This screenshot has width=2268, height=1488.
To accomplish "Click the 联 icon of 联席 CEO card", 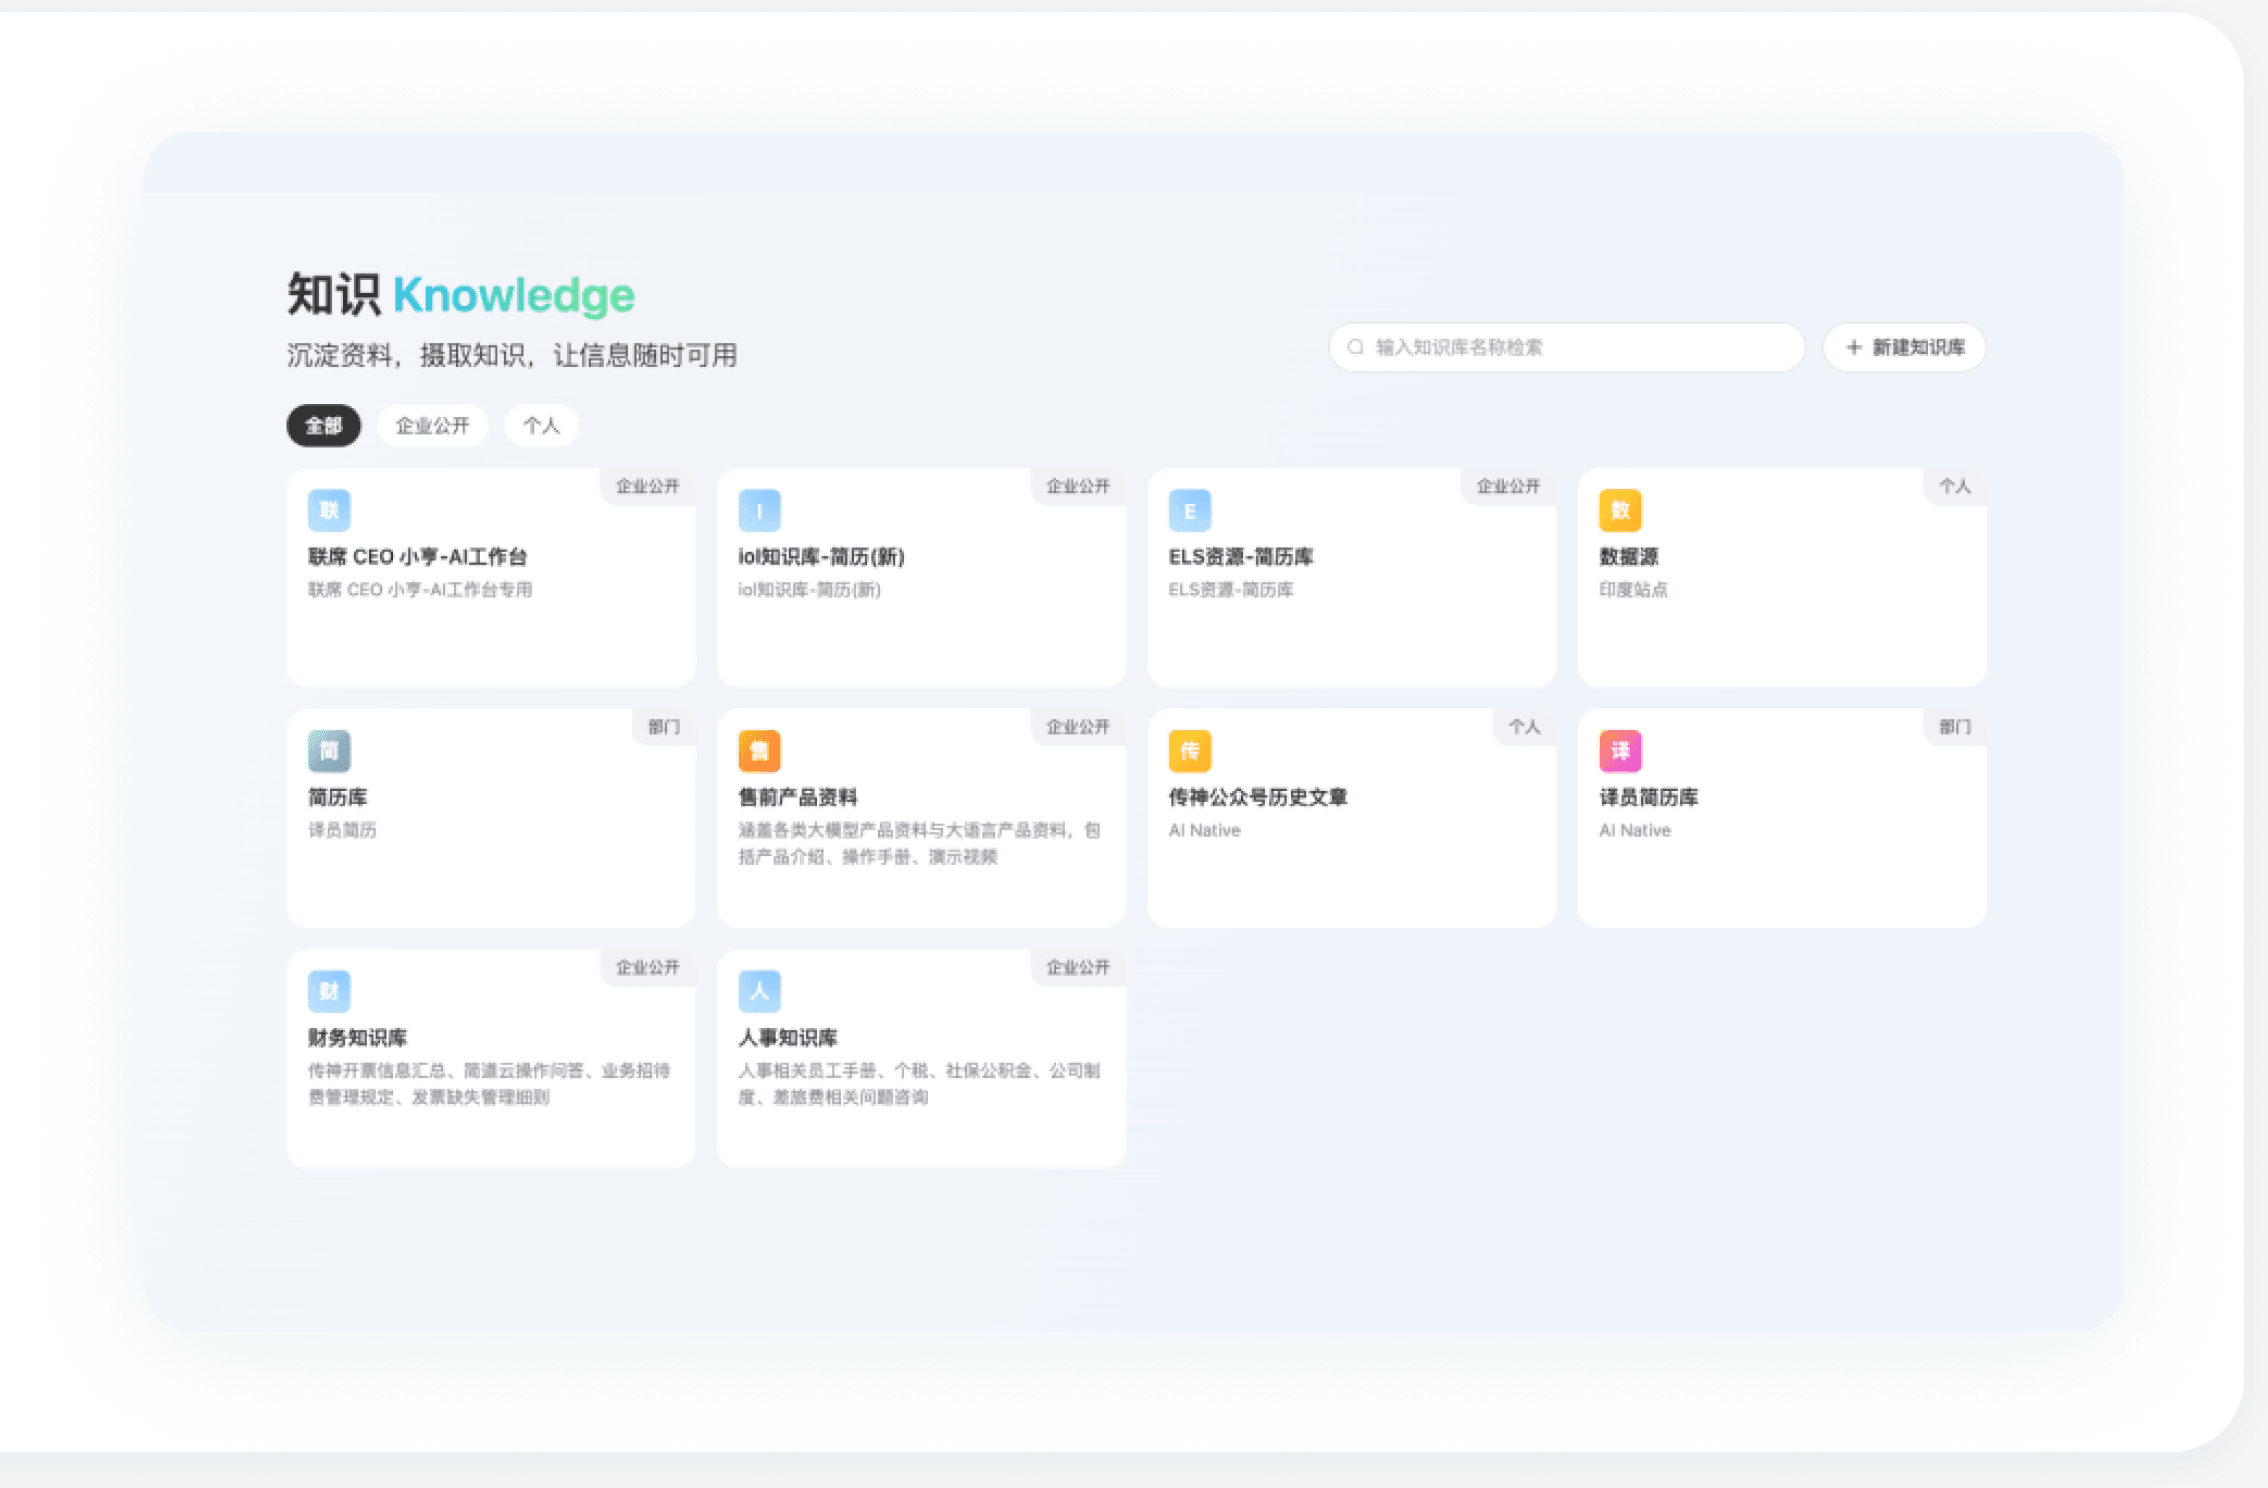I will click(329, 510).
